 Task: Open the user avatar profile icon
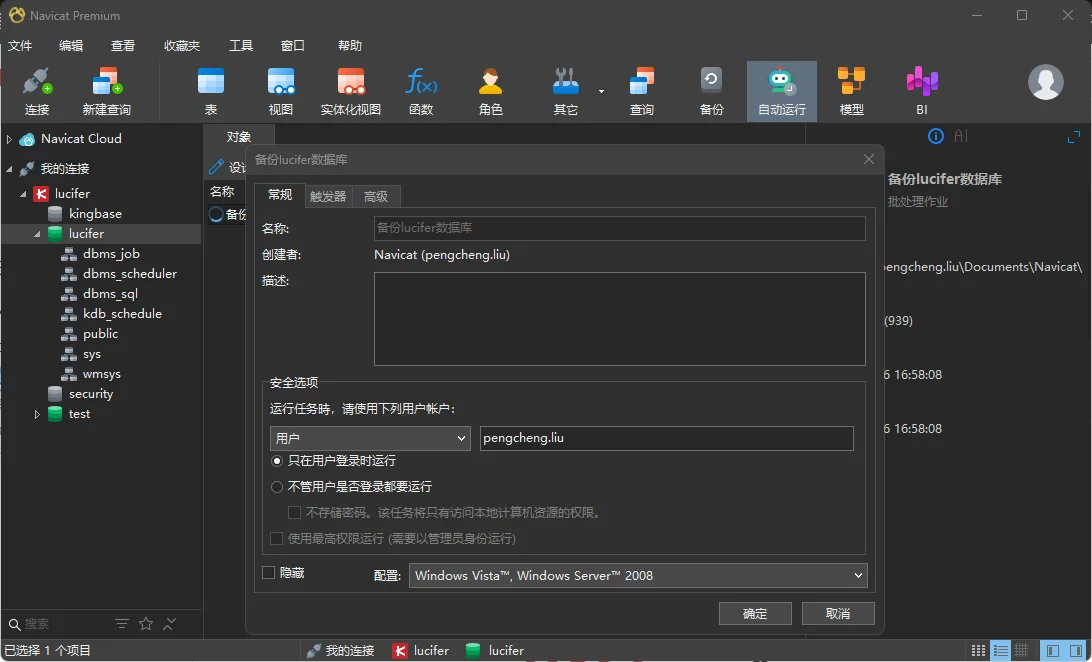coord(1045,82)
